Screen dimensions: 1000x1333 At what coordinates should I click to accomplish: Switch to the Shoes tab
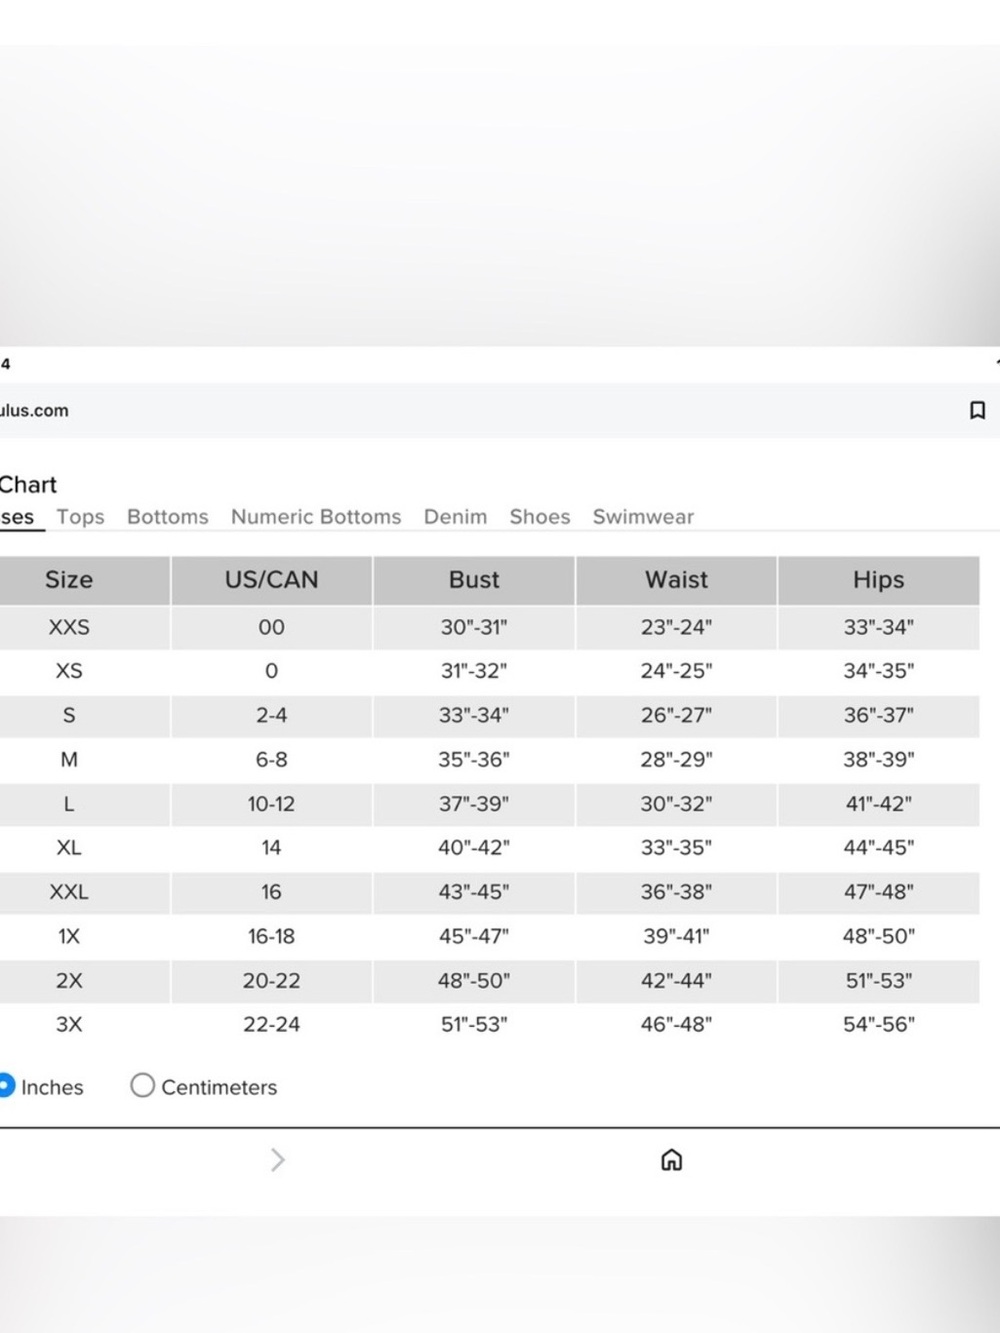coord(540,517)
